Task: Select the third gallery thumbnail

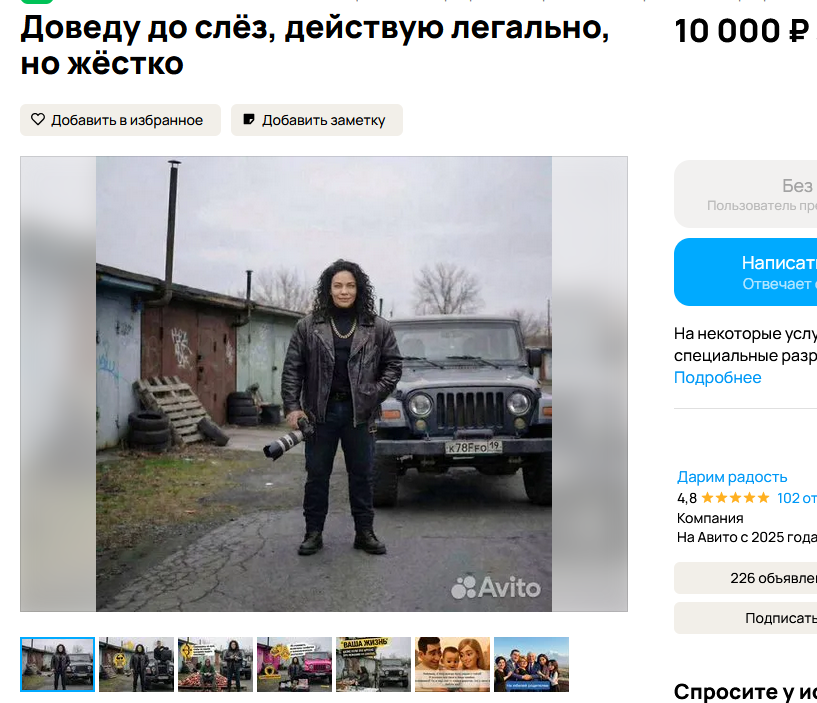Action: click(215, 664)
